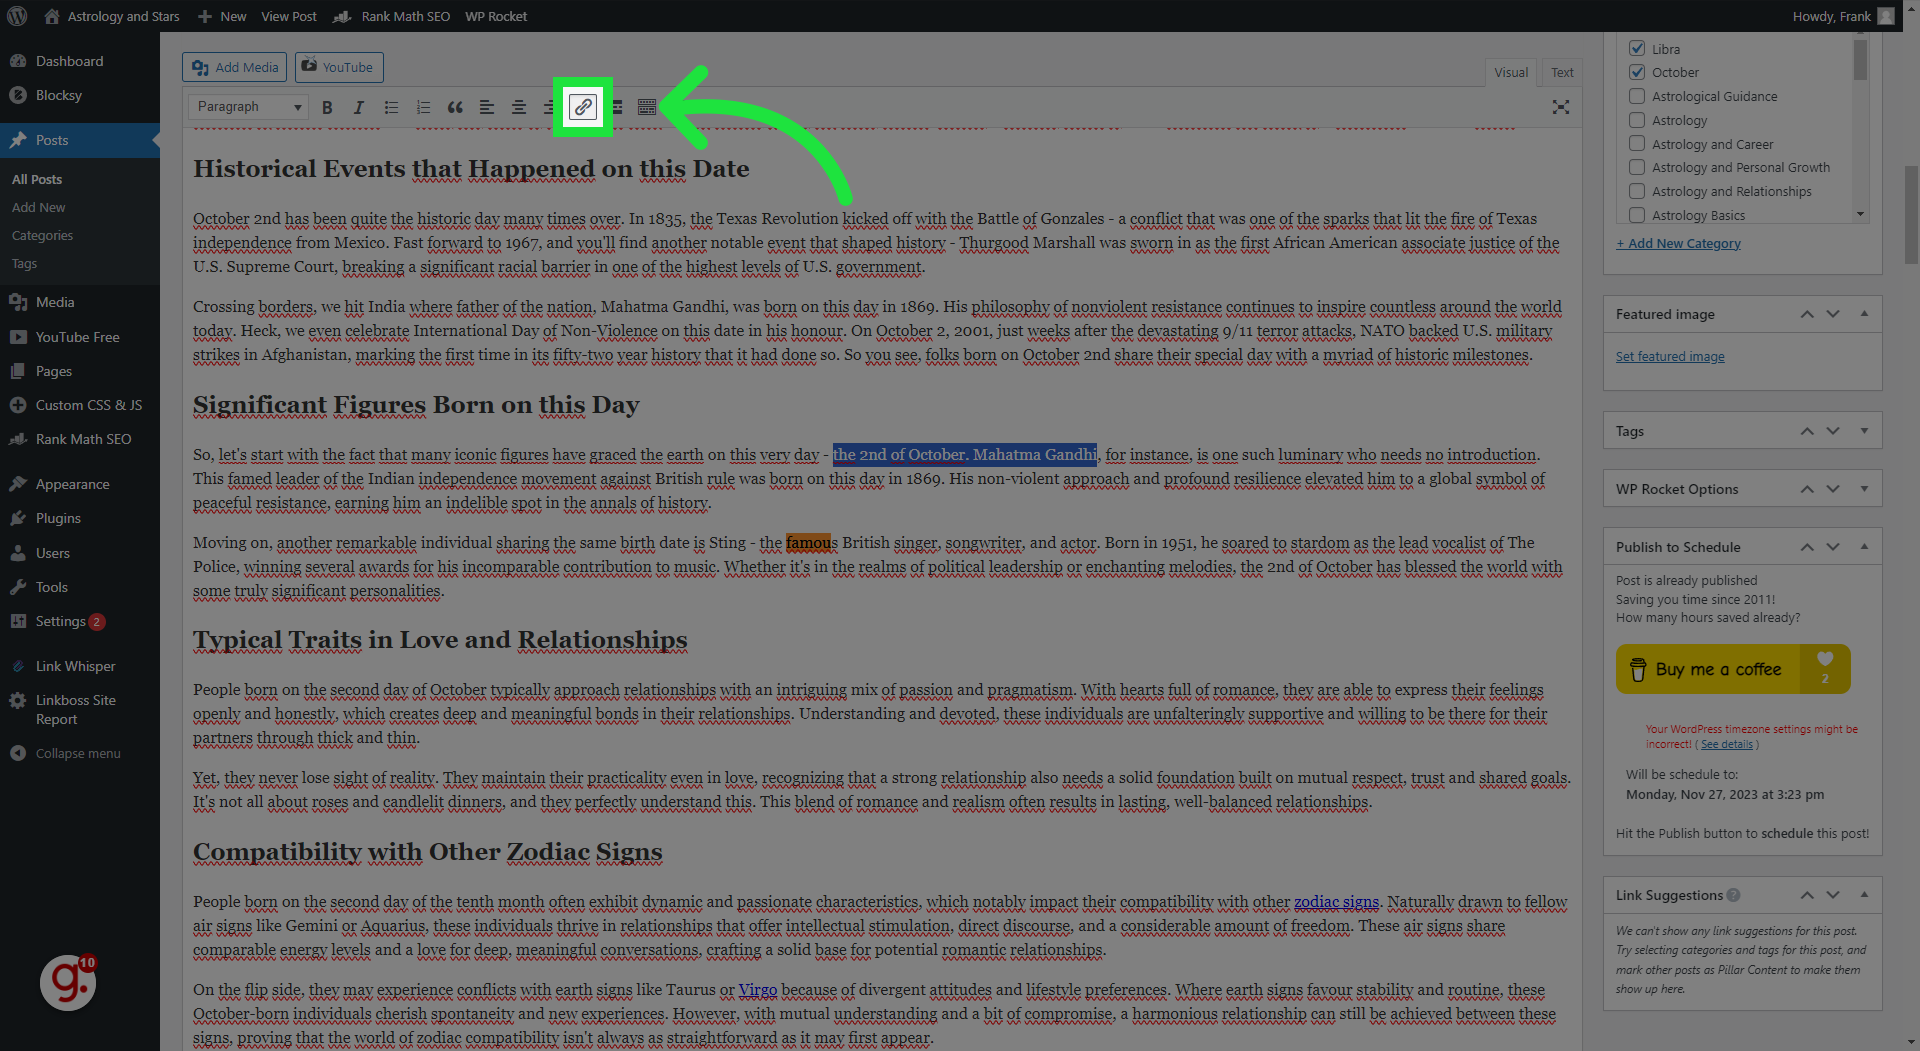Toggle bold formatting in editor toolbar

[327, 107]
